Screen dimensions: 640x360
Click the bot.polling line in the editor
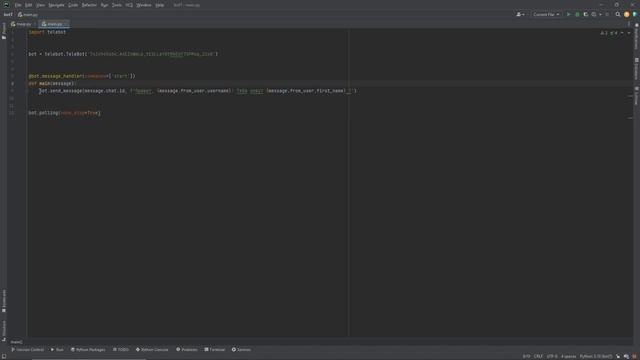pos(64,113)
